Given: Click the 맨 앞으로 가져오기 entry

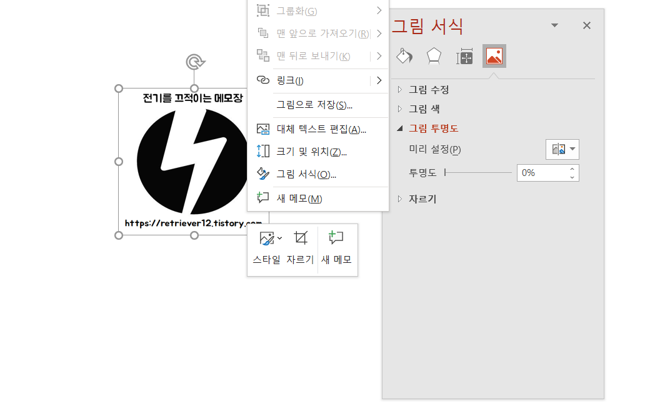Looking at the screenshot, I should [318, 33].
